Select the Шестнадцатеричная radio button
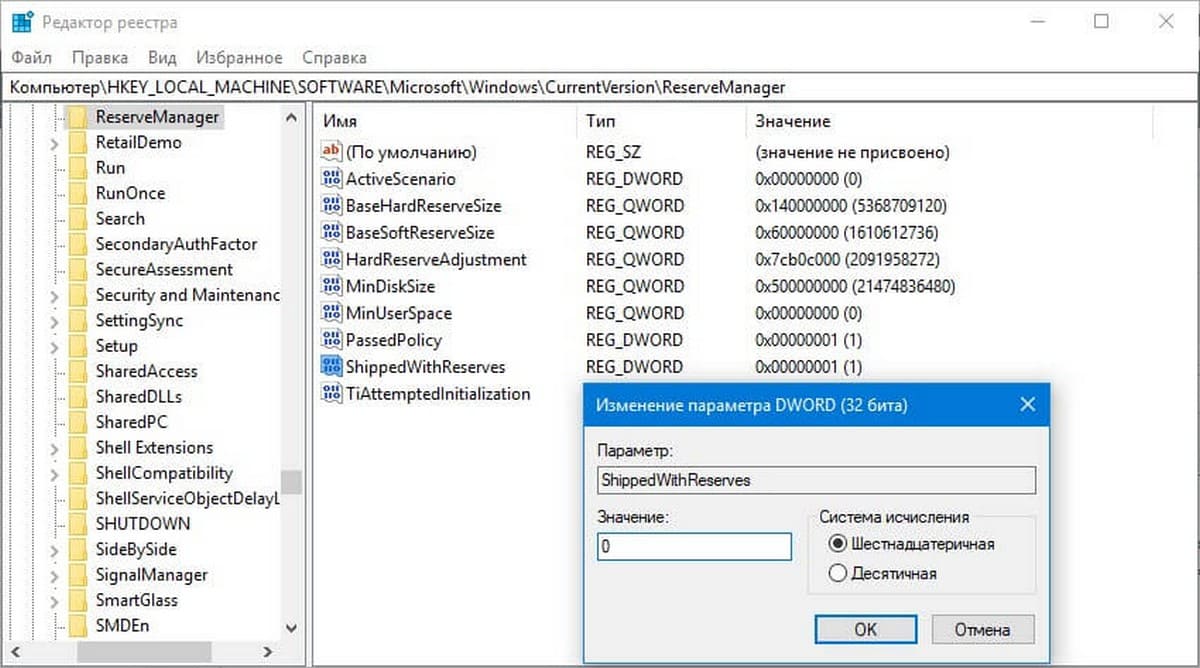Viewport: 1200px width, 668px height. pos(837,544)
